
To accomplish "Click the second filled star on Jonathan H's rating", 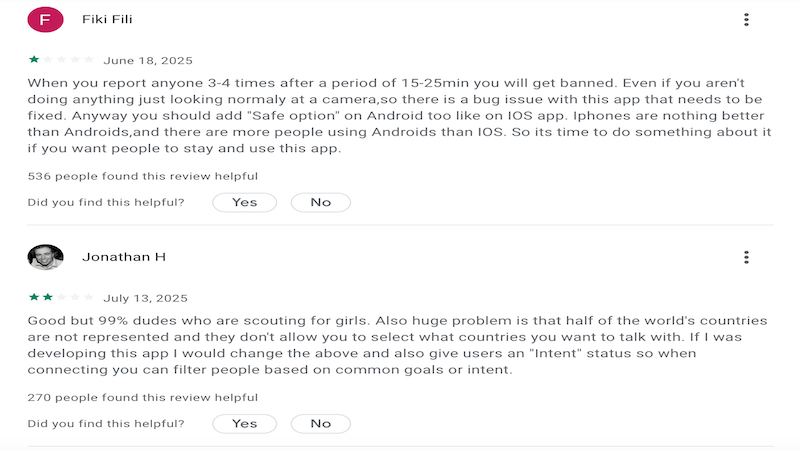I will 48,297.
